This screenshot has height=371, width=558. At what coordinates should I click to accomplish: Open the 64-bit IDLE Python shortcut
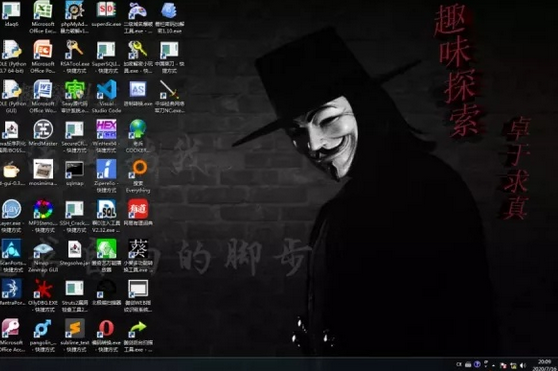tap(11, 57)
